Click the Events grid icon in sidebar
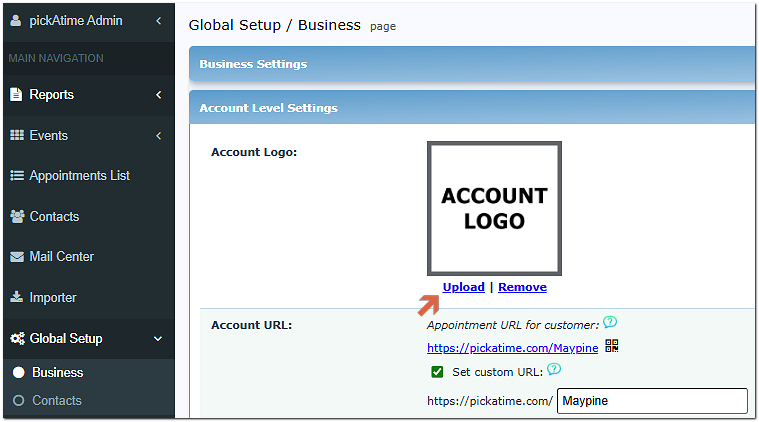The width and height of the screenshot is (759, 422). click(x=16, y=135)
